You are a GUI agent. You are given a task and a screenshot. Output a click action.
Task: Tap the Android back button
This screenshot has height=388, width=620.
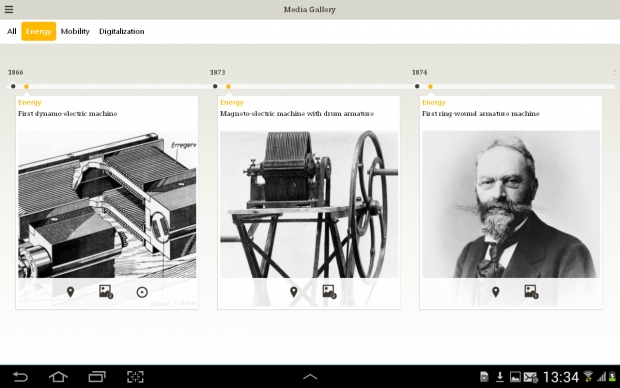[20, 377]
